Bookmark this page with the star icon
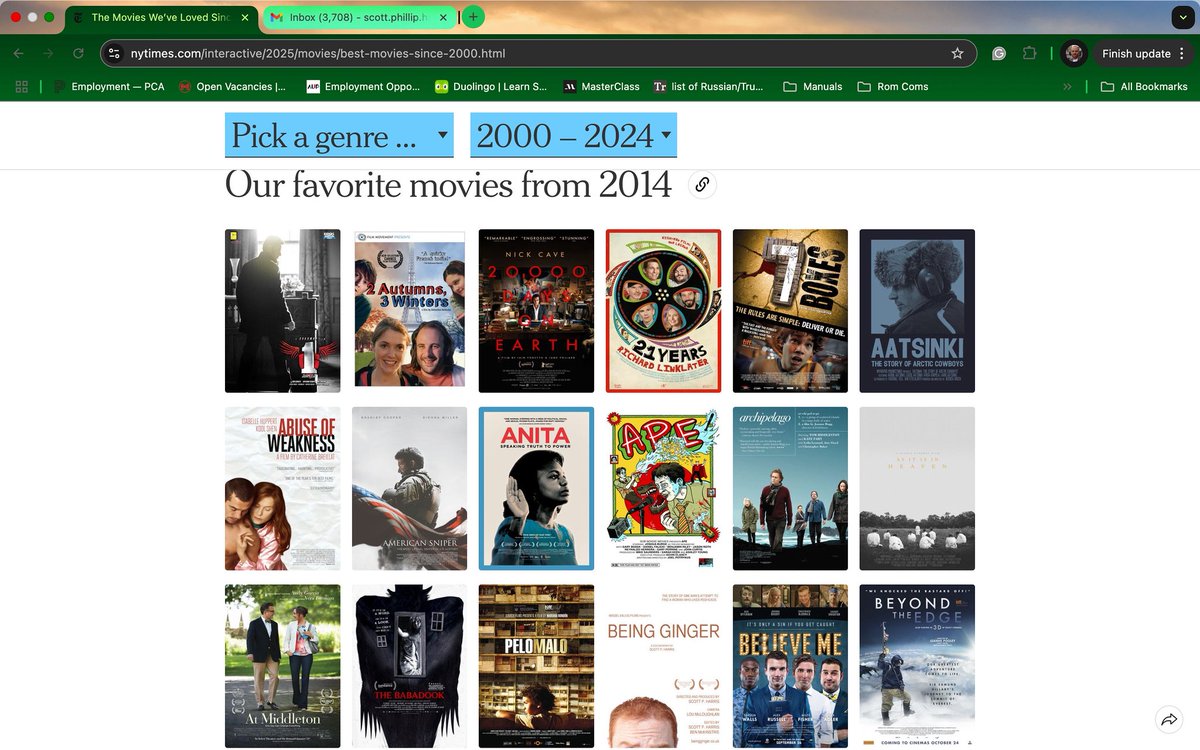The image size is (1200, 750). tap(957, 53)
